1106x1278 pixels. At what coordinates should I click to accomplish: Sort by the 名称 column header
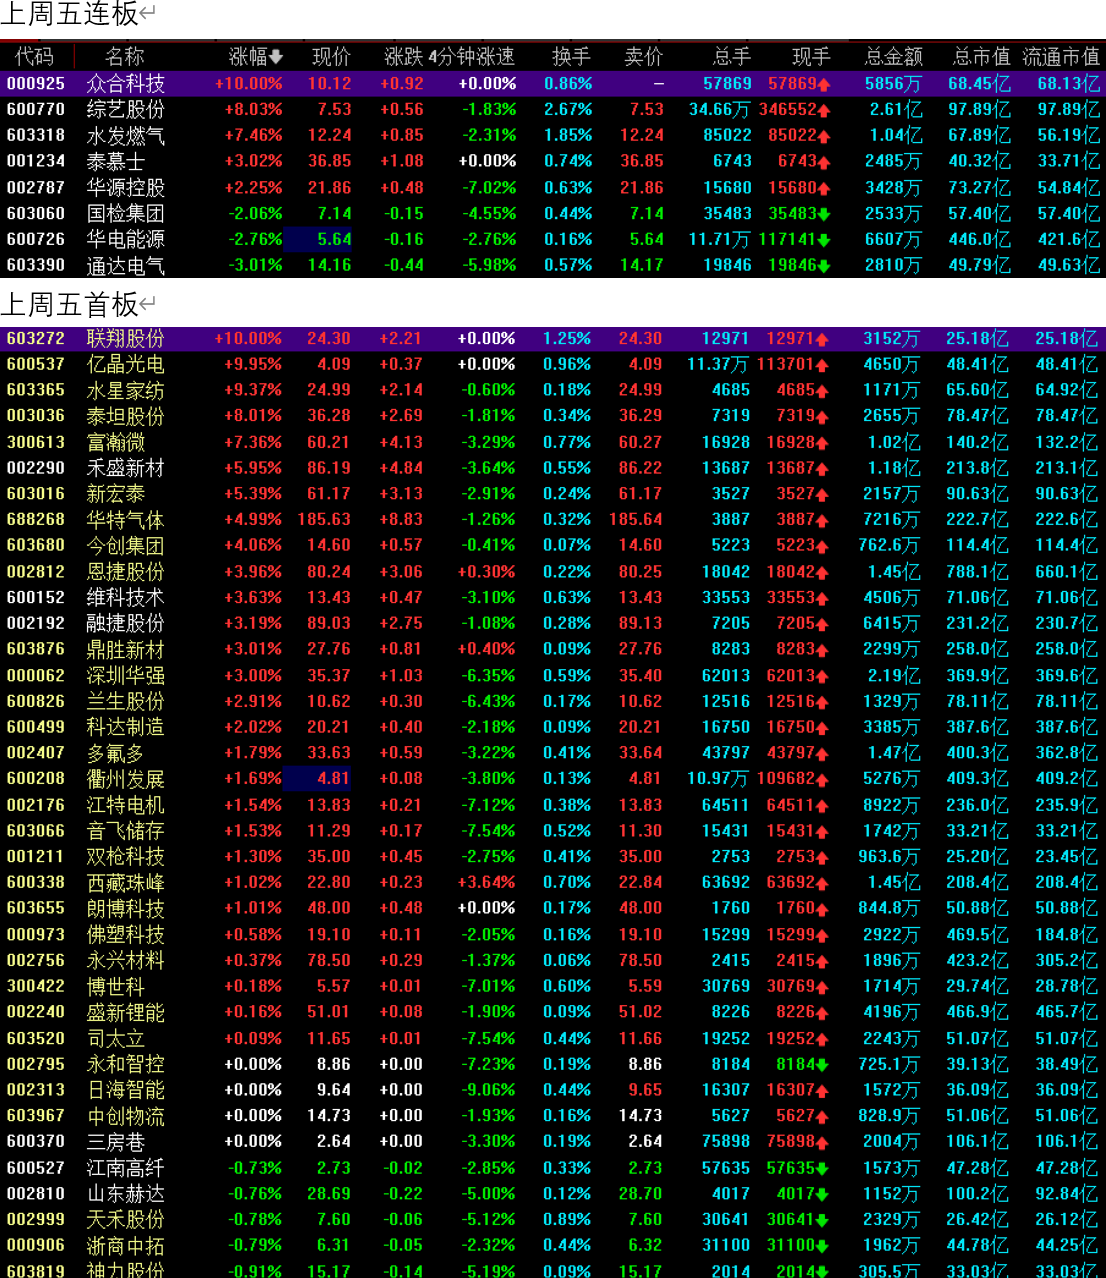point(124,57)
